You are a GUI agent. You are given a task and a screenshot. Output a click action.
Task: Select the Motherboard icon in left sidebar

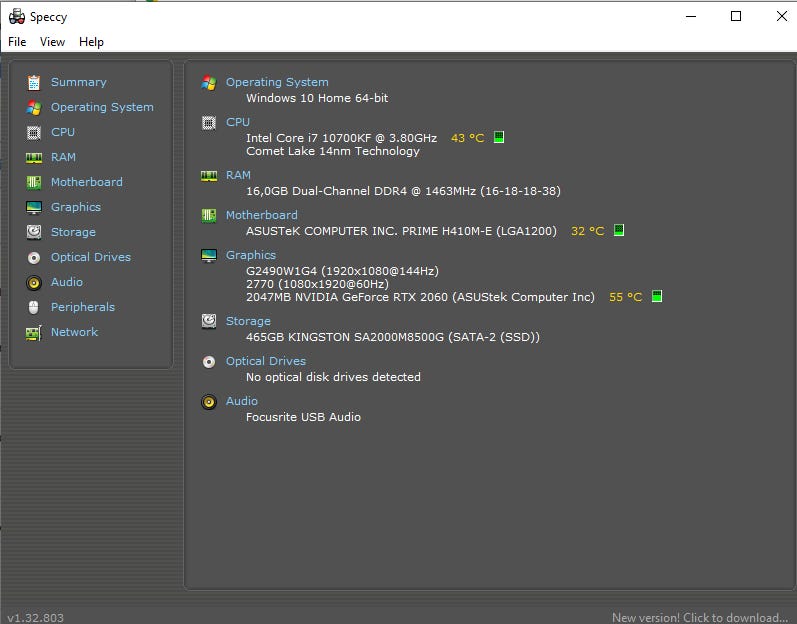(x=34, y=182)
